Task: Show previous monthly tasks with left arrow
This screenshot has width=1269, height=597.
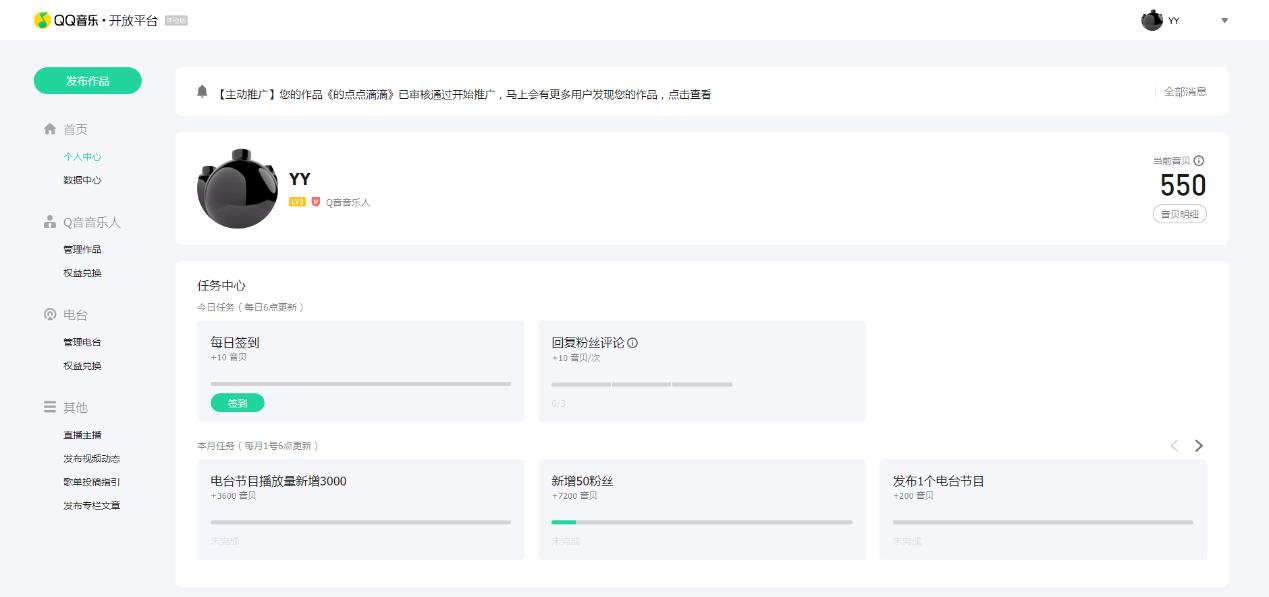Action: (1174, 446)
